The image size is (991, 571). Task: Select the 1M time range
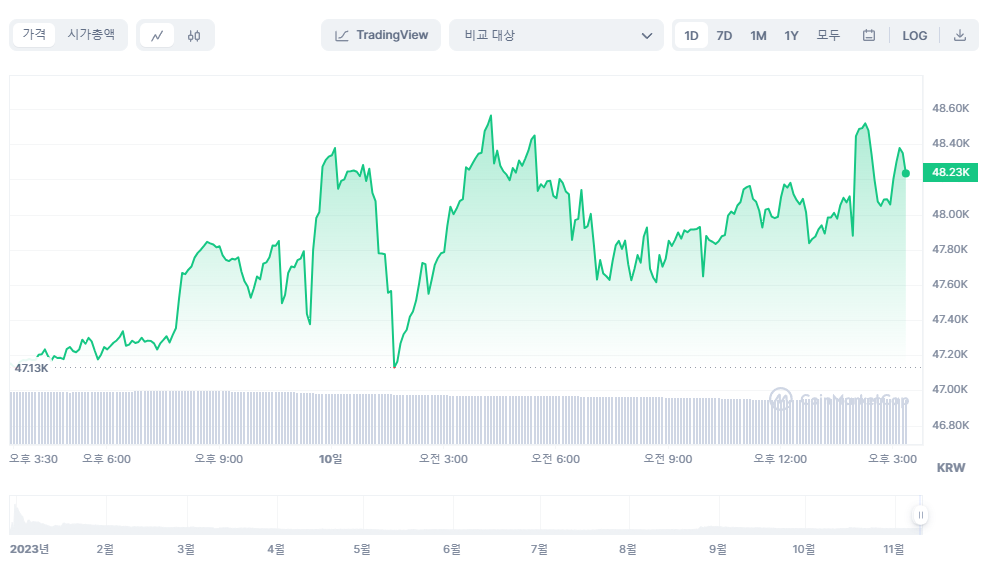click(758, 35)
